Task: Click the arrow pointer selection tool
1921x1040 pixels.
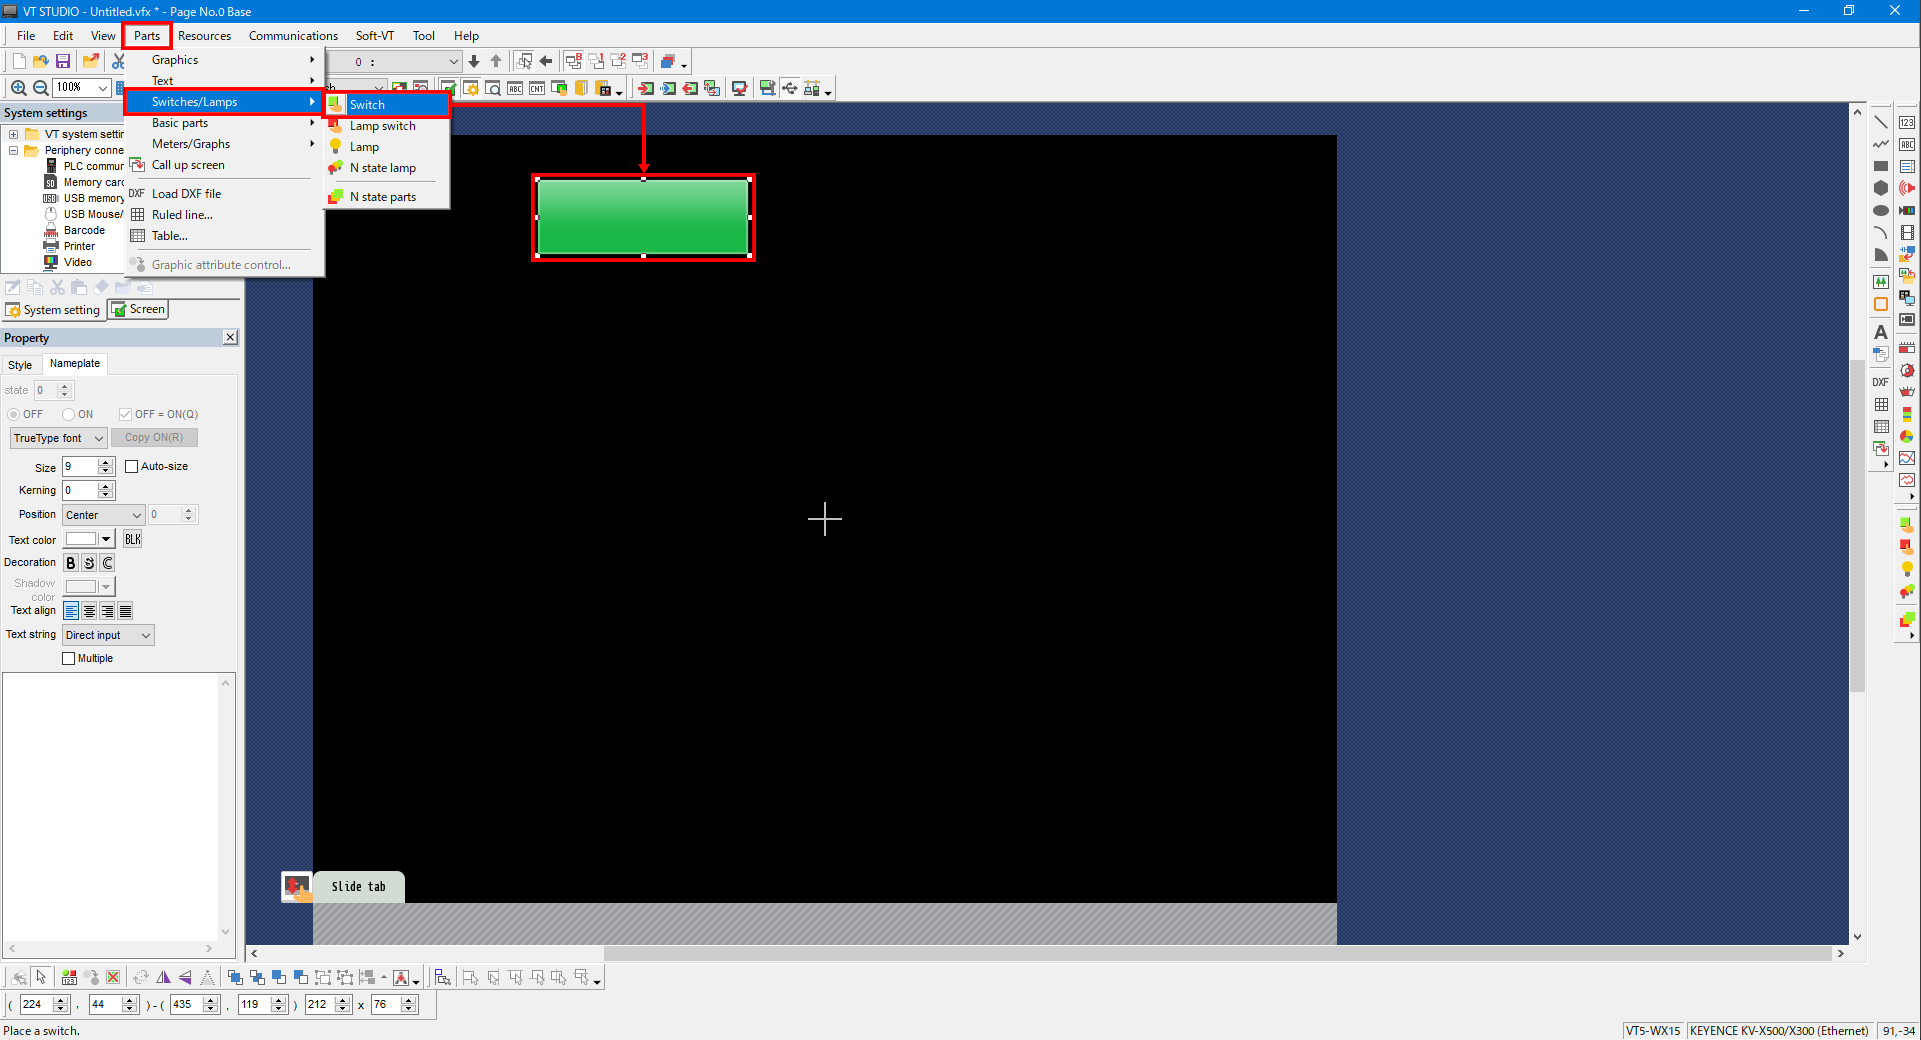Action: point(41,977)
